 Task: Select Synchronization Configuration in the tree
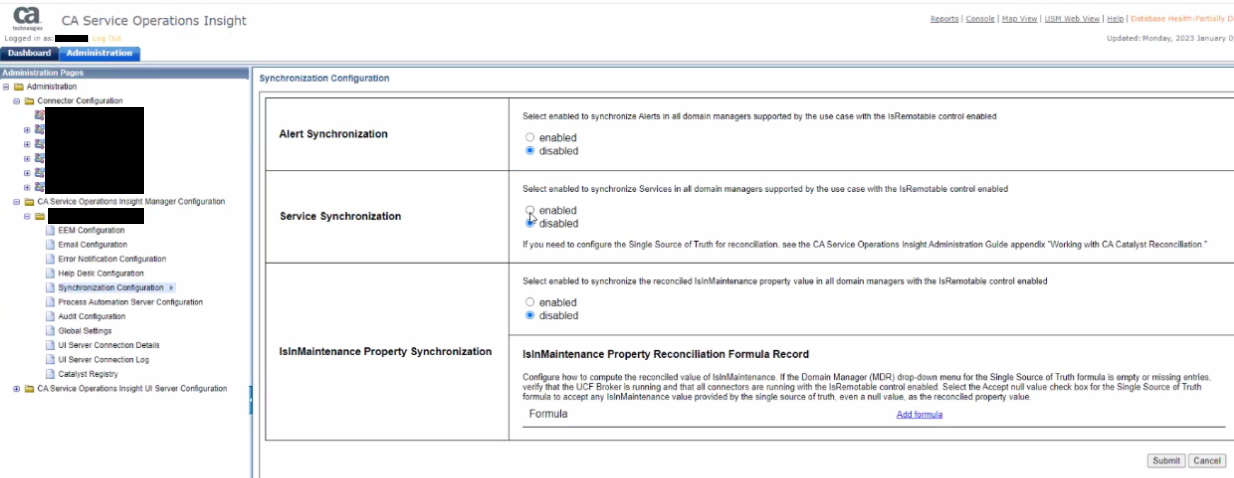(111, 288)
